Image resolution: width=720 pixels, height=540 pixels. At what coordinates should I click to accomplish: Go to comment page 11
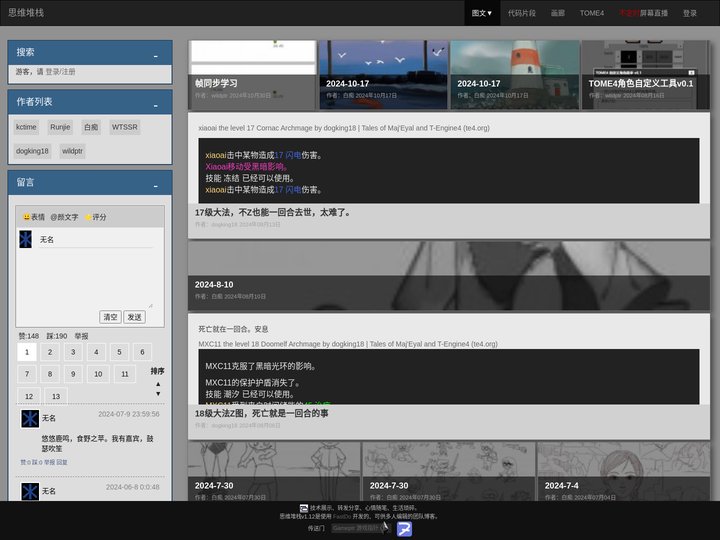click(125, 374)
